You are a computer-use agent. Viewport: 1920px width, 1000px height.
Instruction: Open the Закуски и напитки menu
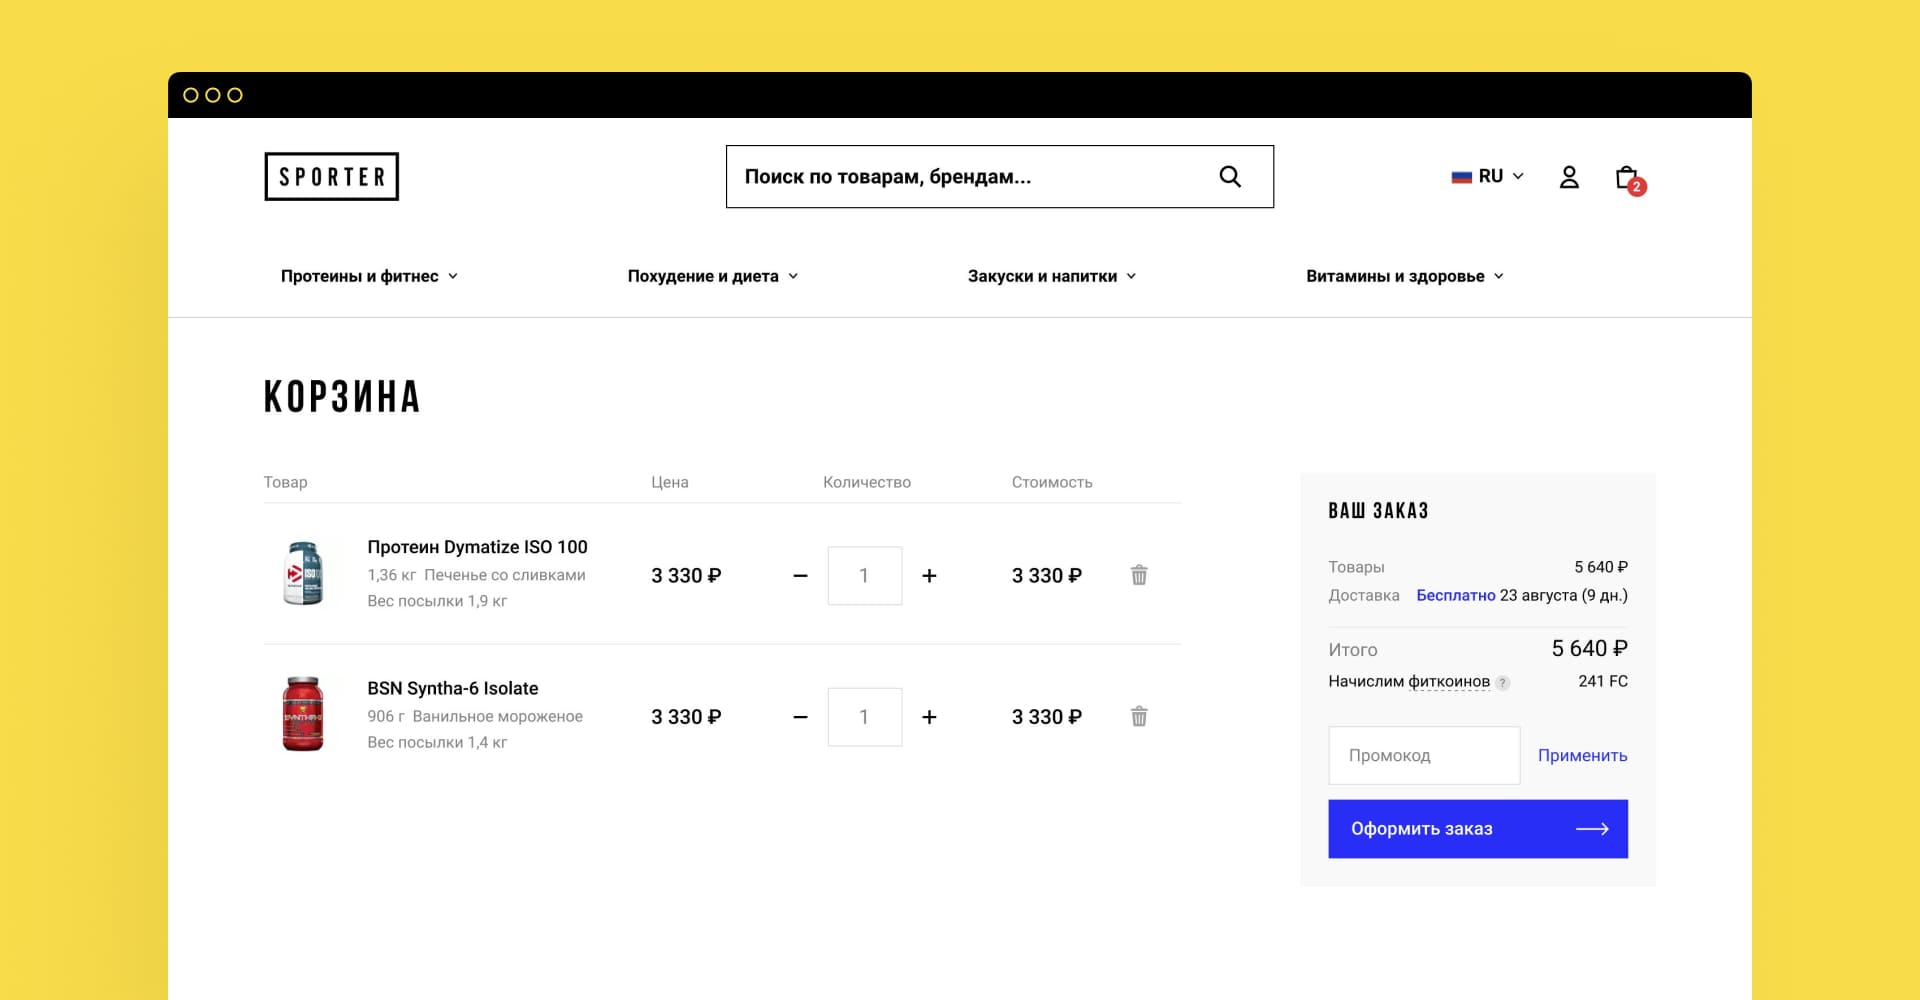[1051, 276]
